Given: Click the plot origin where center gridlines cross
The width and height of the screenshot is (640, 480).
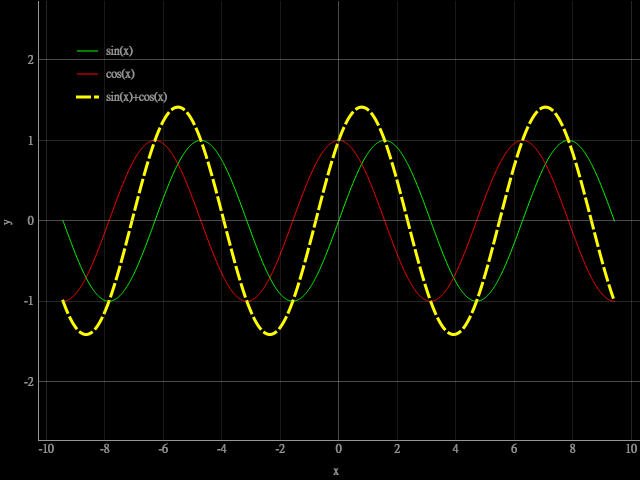Looking at the screenshot, I should 338,220.
